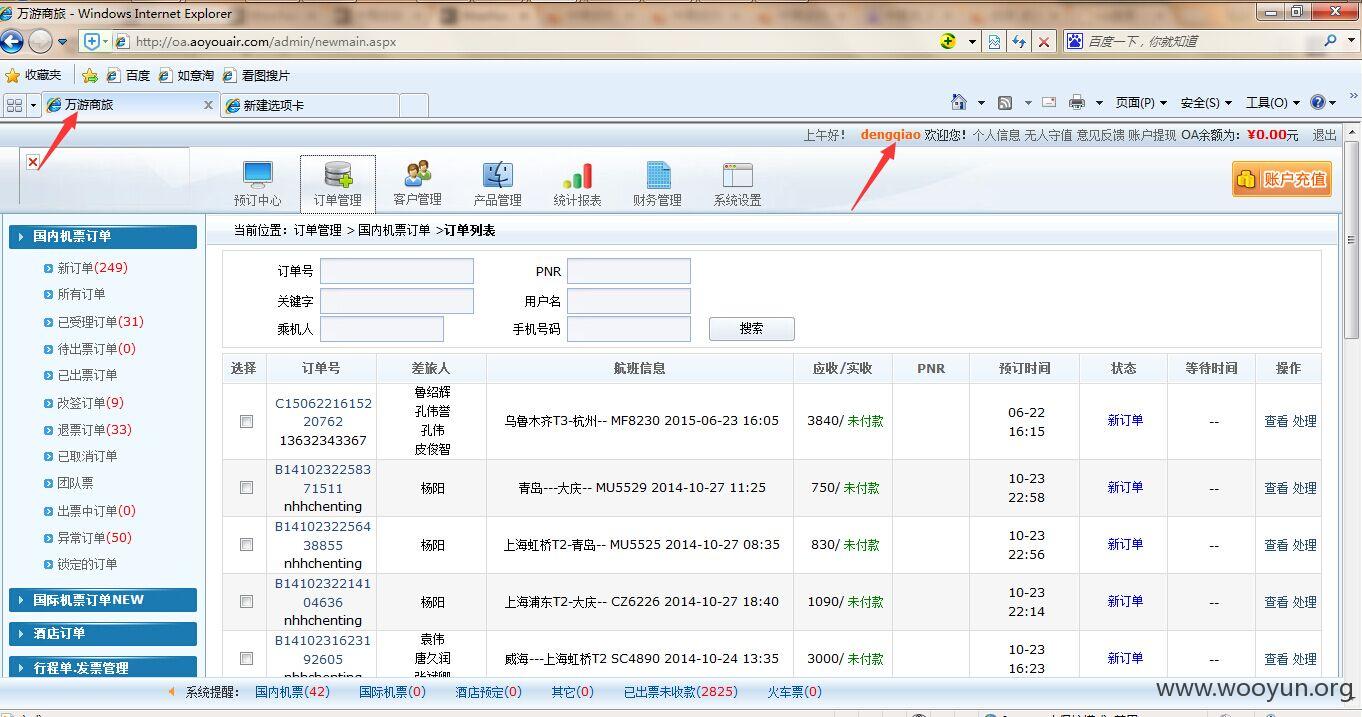
Task: Click 国内机票(42) in system reminder bar
Action: tap(292, 691)
